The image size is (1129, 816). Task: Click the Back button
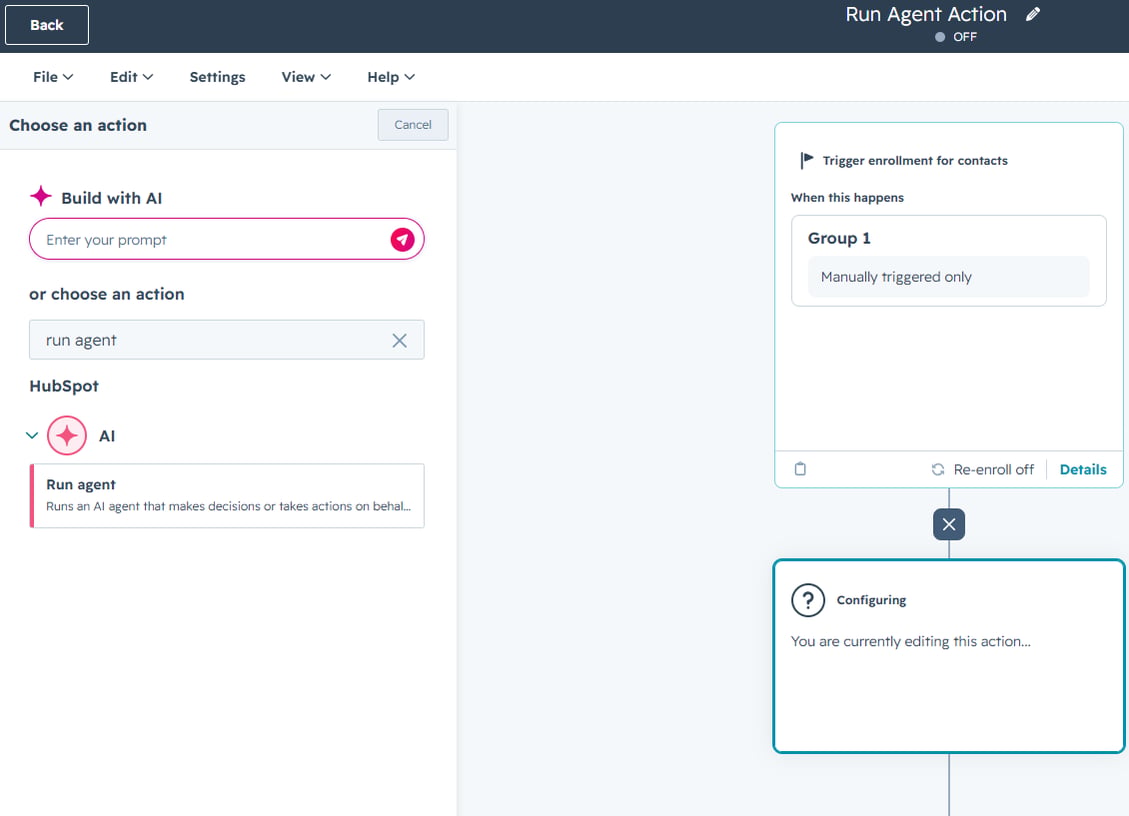tap(47, 25)
